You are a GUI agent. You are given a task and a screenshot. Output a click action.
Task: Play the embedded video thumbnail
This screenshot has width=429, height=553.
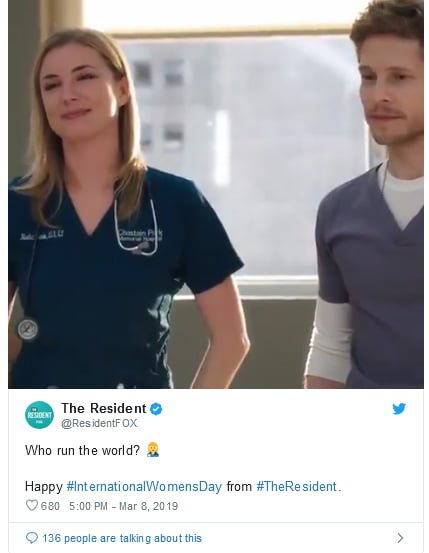tap(216, 194)
